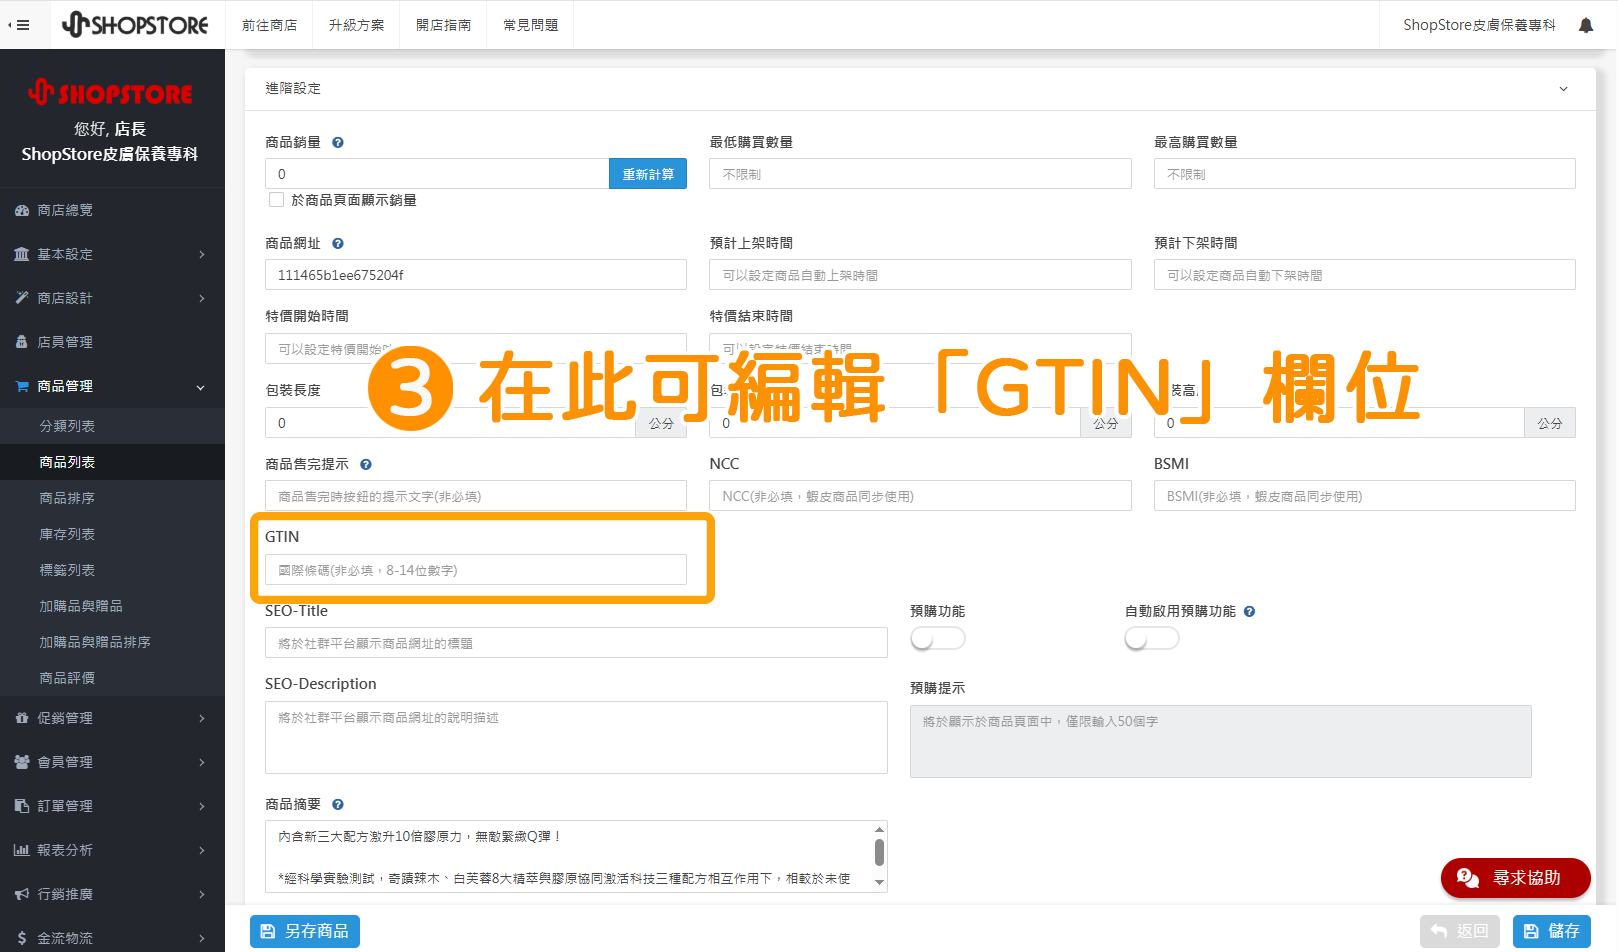This screenshot has width=1618, height=952.
Task: Click the 重新計算 button
Action: pos(648,174)
